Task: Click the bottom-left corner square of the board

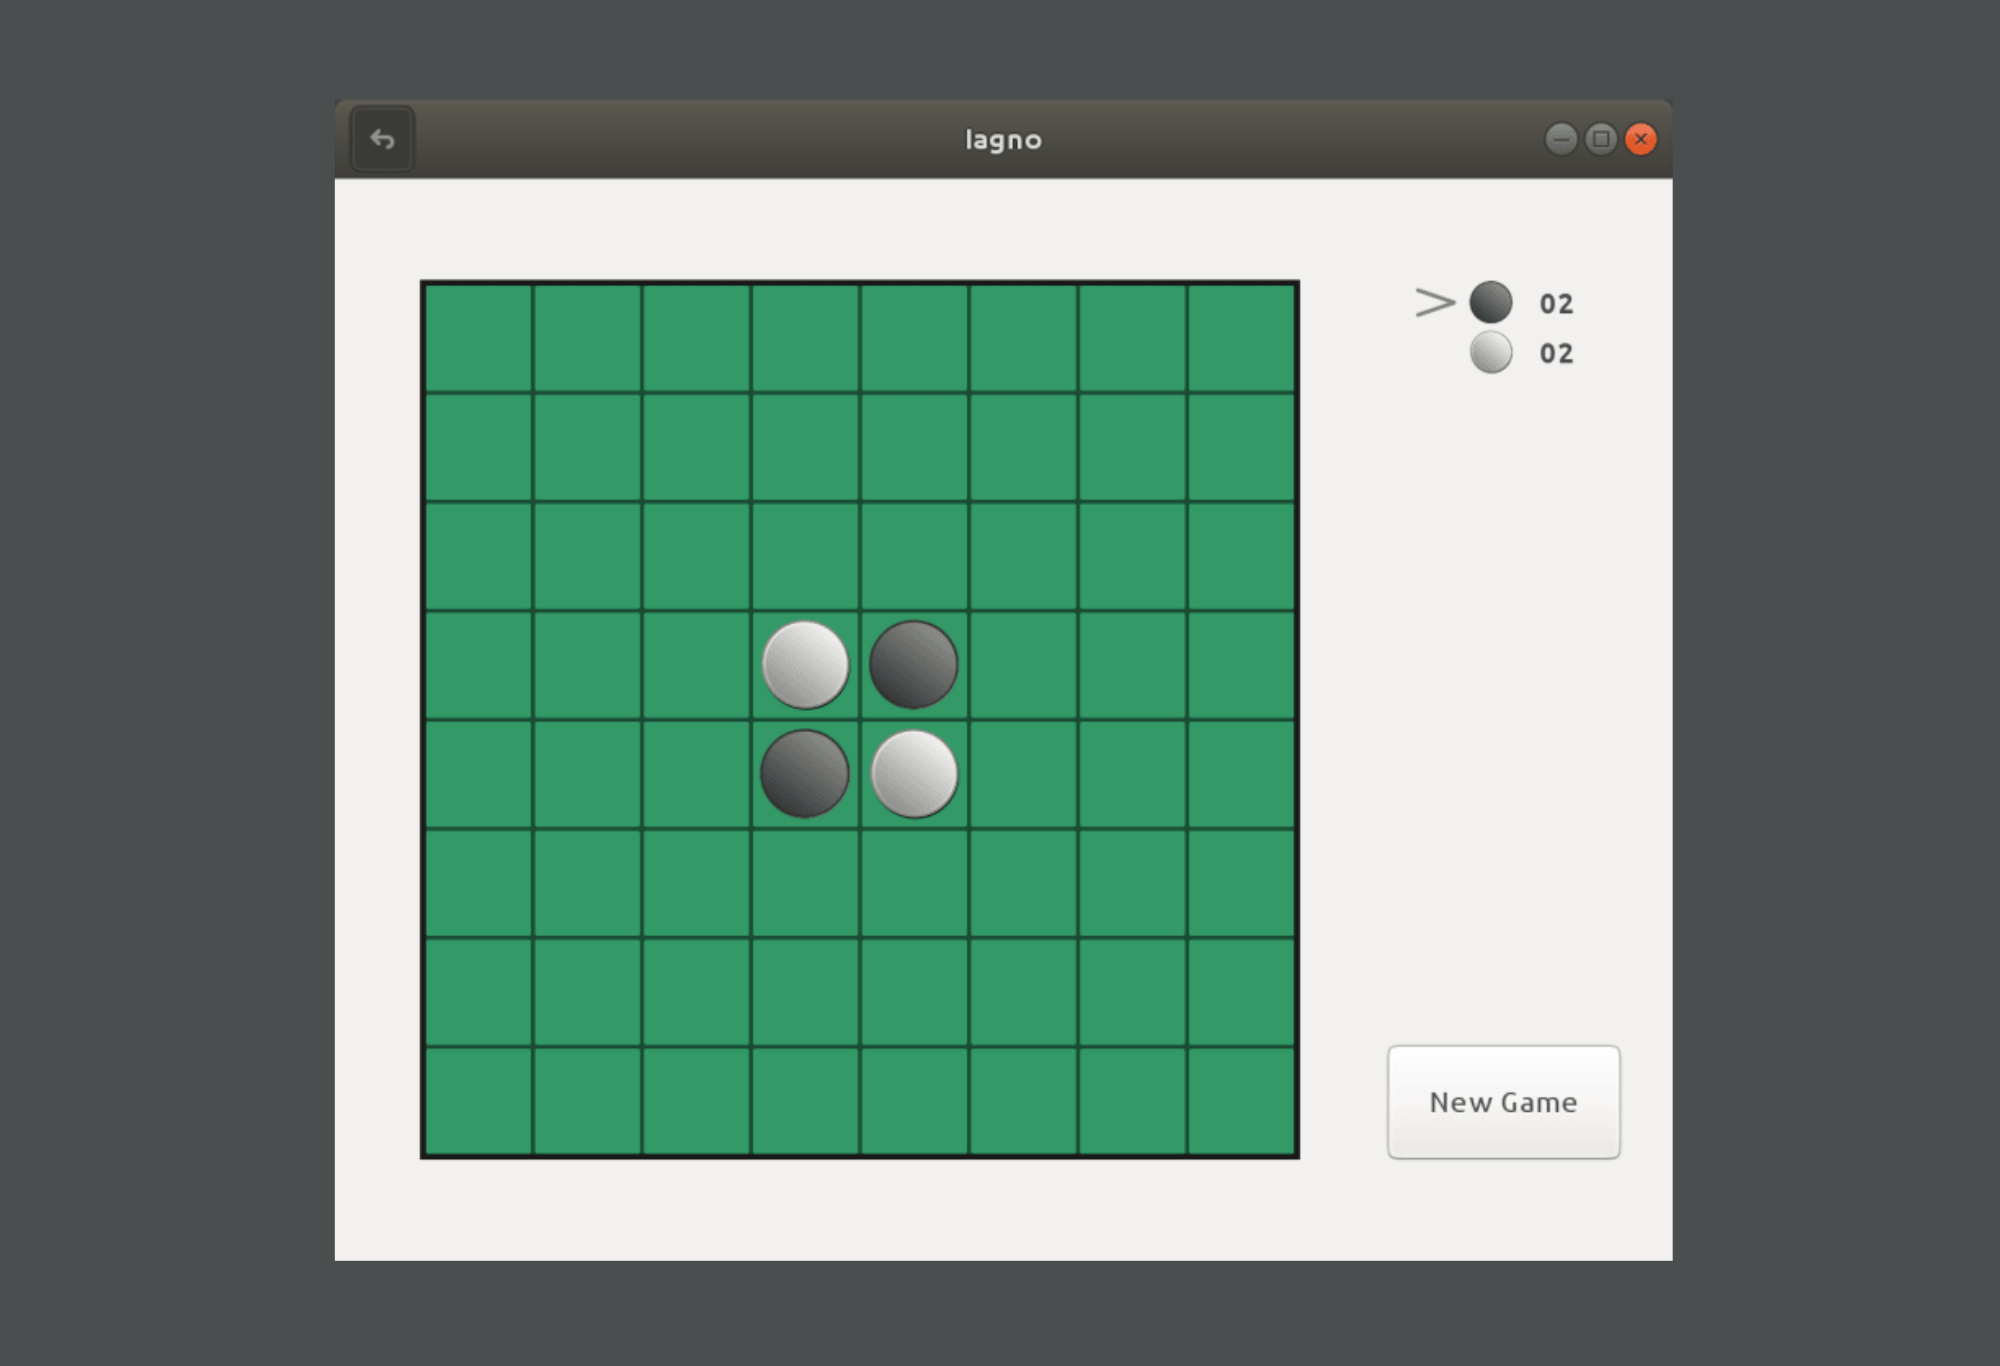Action: pos(478,1101)
